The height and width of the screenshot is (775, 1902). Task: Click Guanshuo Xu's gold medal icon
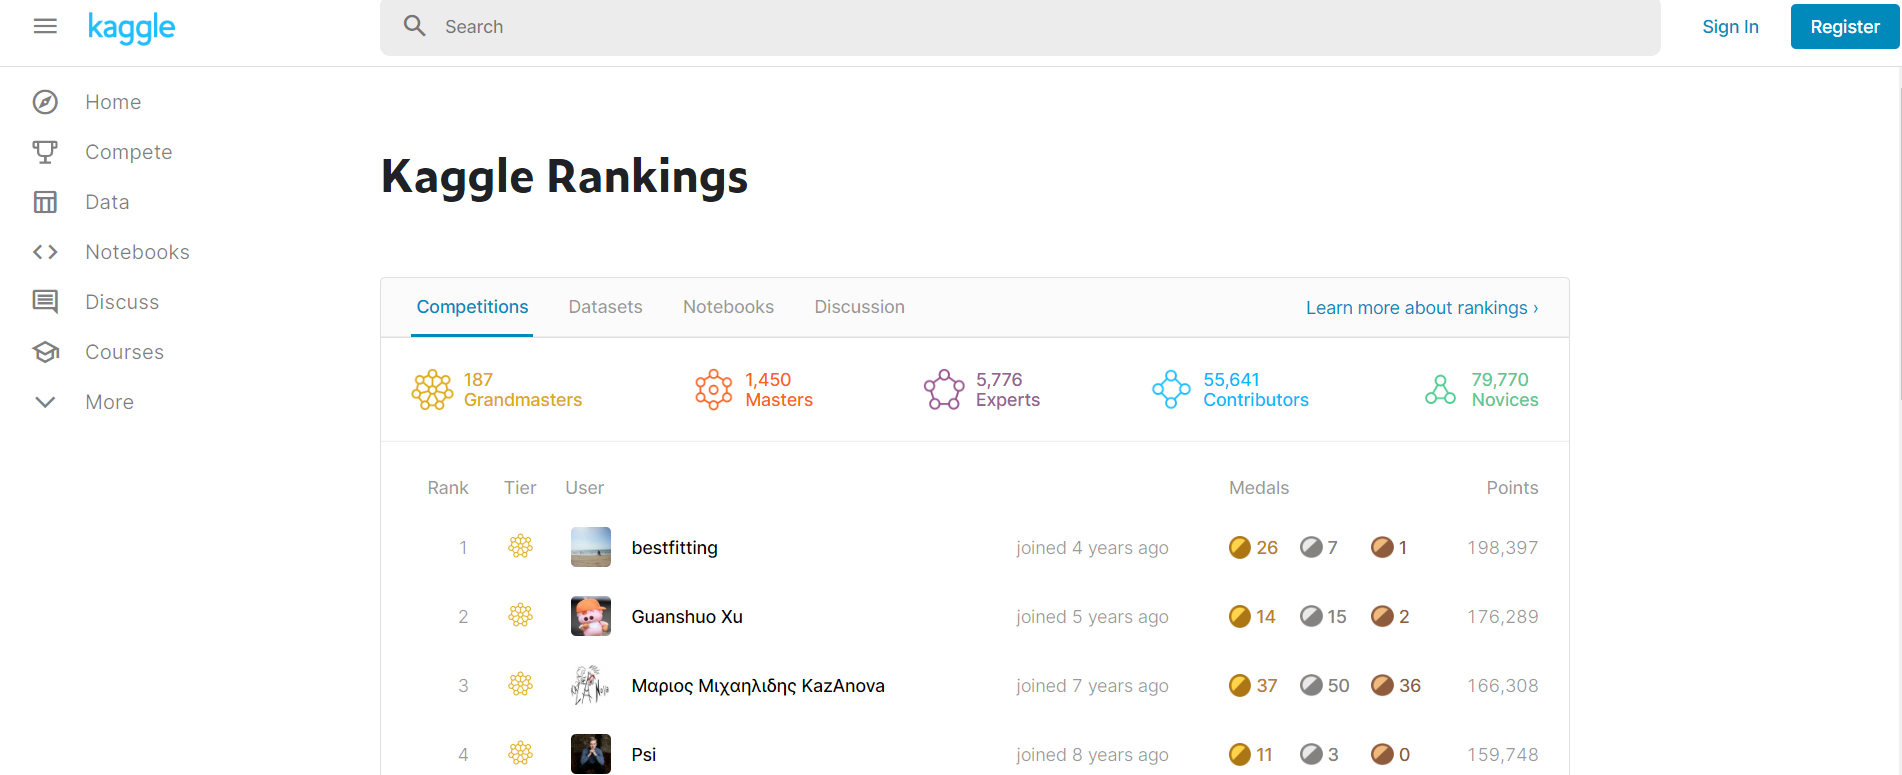click(1240, 616)
